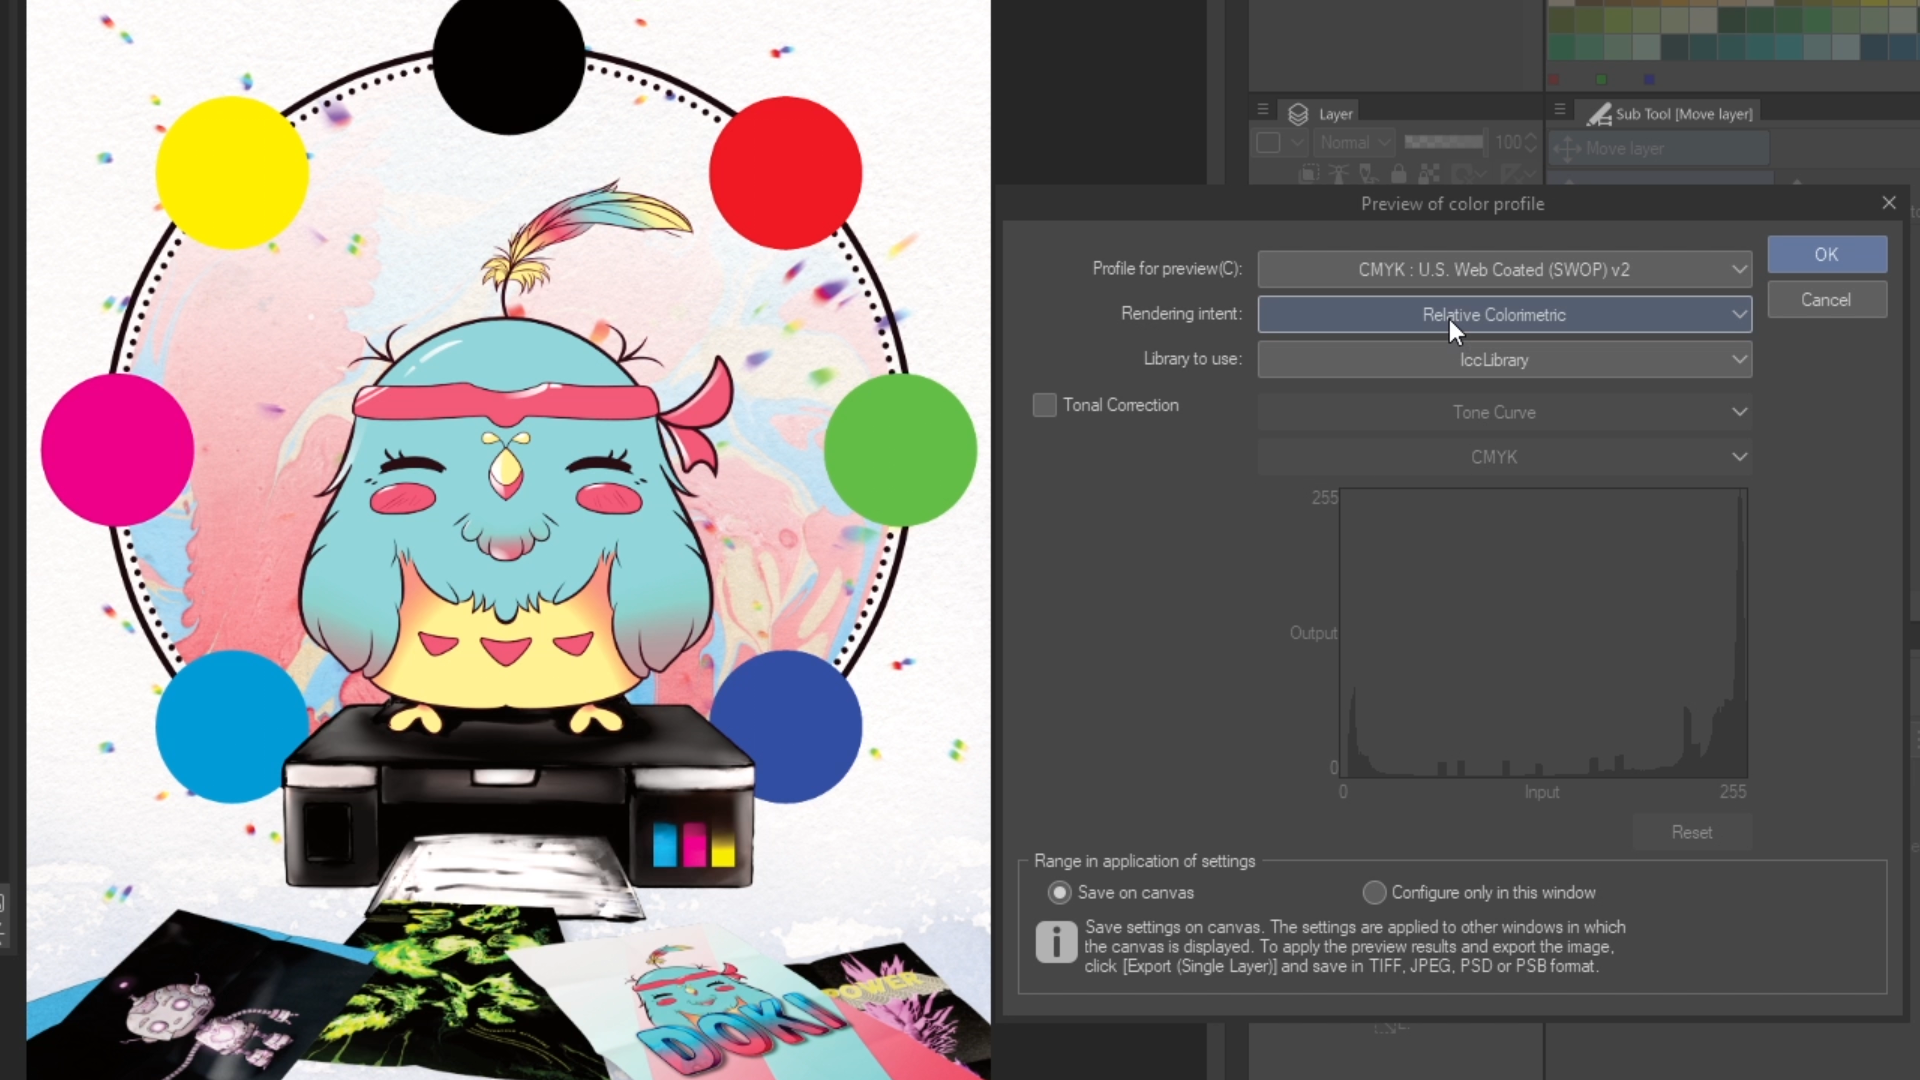Click the lock transparent pixels icon
Screen dimensions: 1920x1080
point(1429,174)
